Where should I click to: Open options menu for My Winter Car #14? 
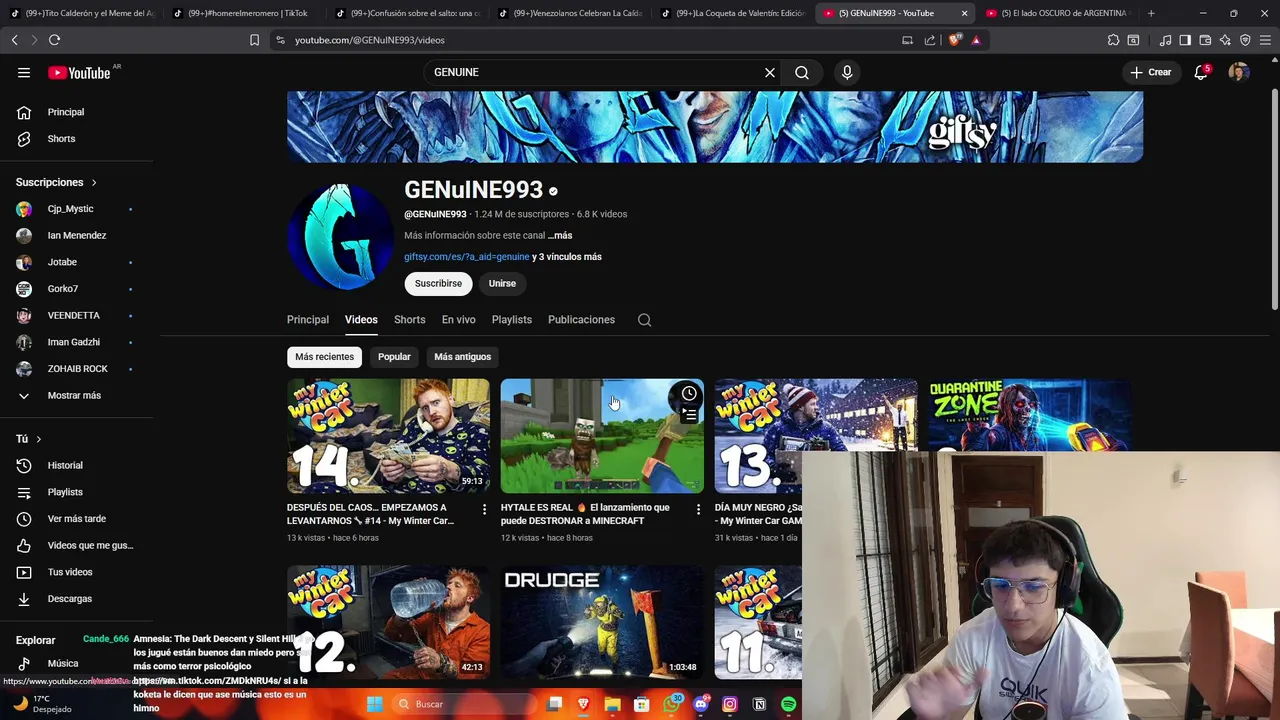pos(484,509)
